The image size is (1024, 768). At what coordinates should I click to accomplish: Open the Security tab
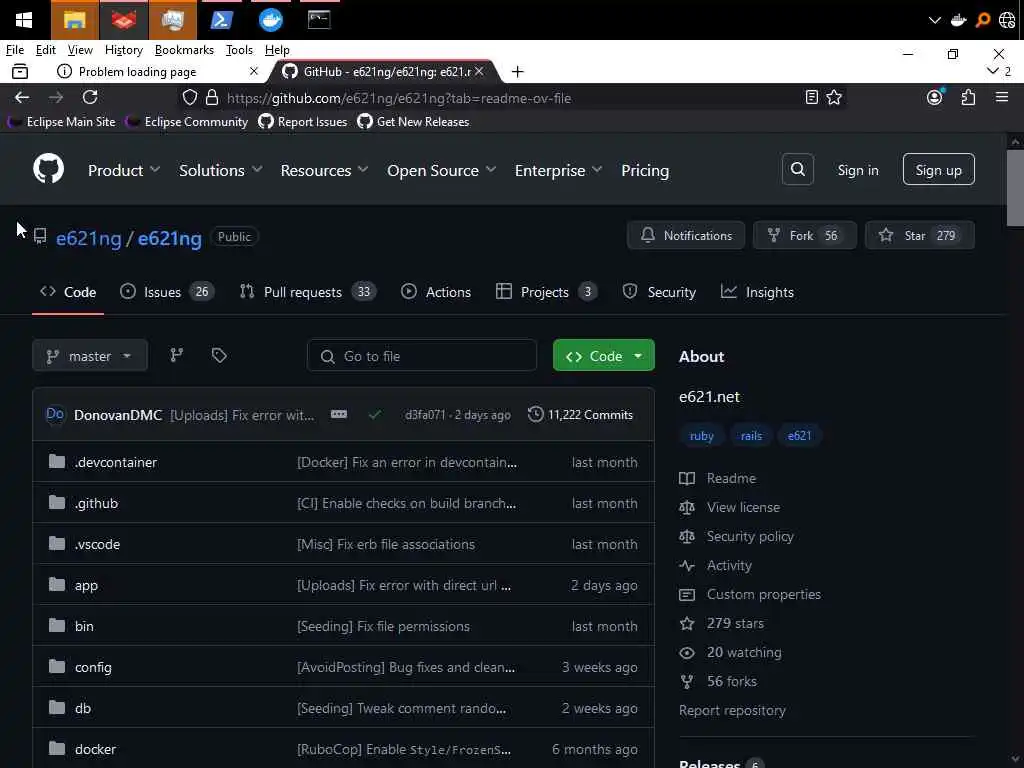coord(659,292)
